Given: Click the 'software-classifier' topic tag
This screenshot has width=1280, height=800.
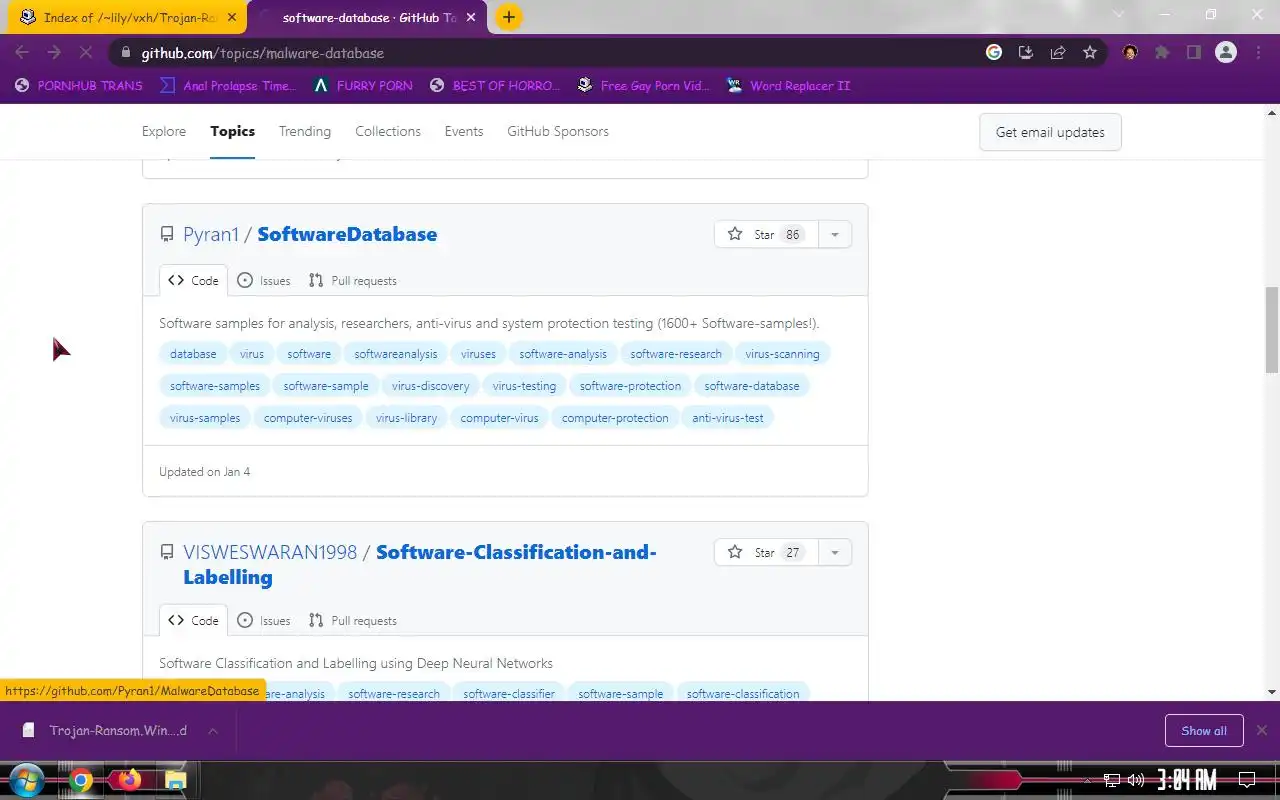Looking at the screenshot, I should click(509, 694).
